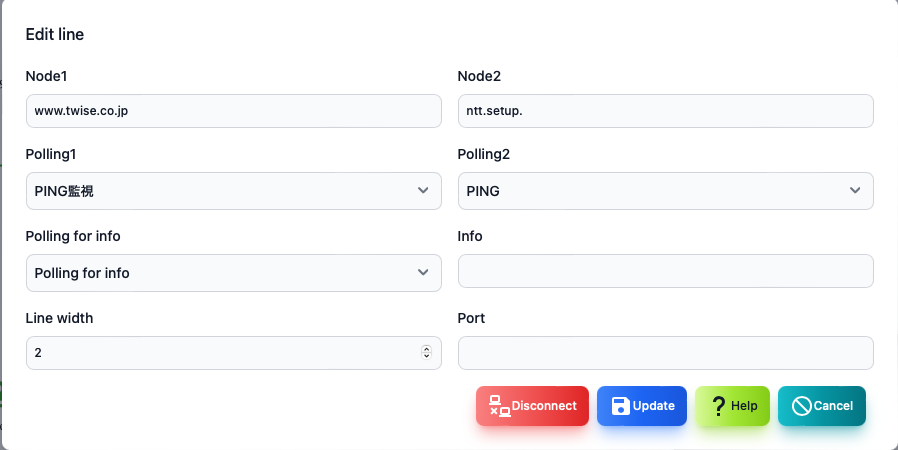
Task: Click the empty Info text field
Action: pos(665,271)
